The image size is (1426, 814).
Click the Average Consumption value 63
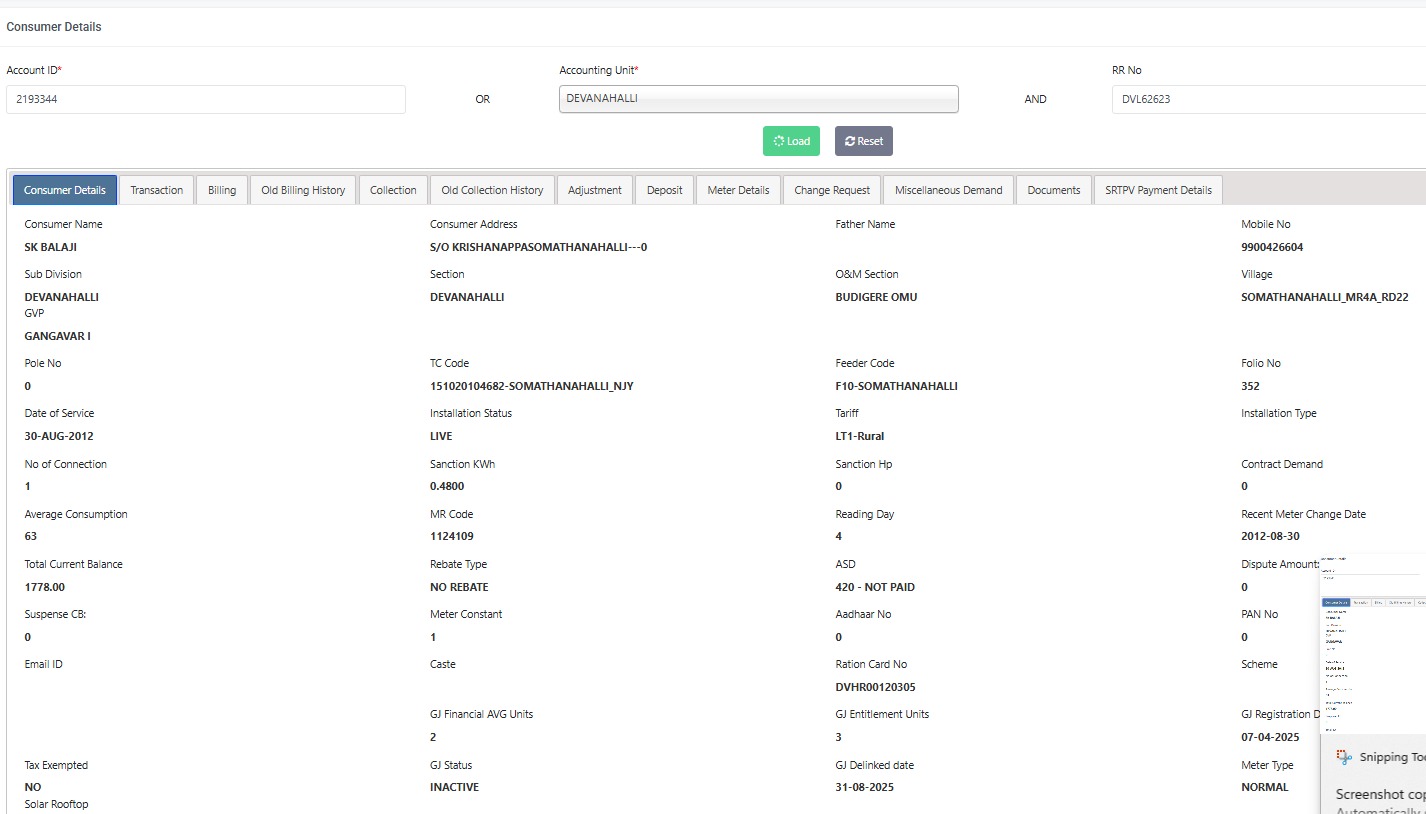pyautogui.click(x=31, y=536)
